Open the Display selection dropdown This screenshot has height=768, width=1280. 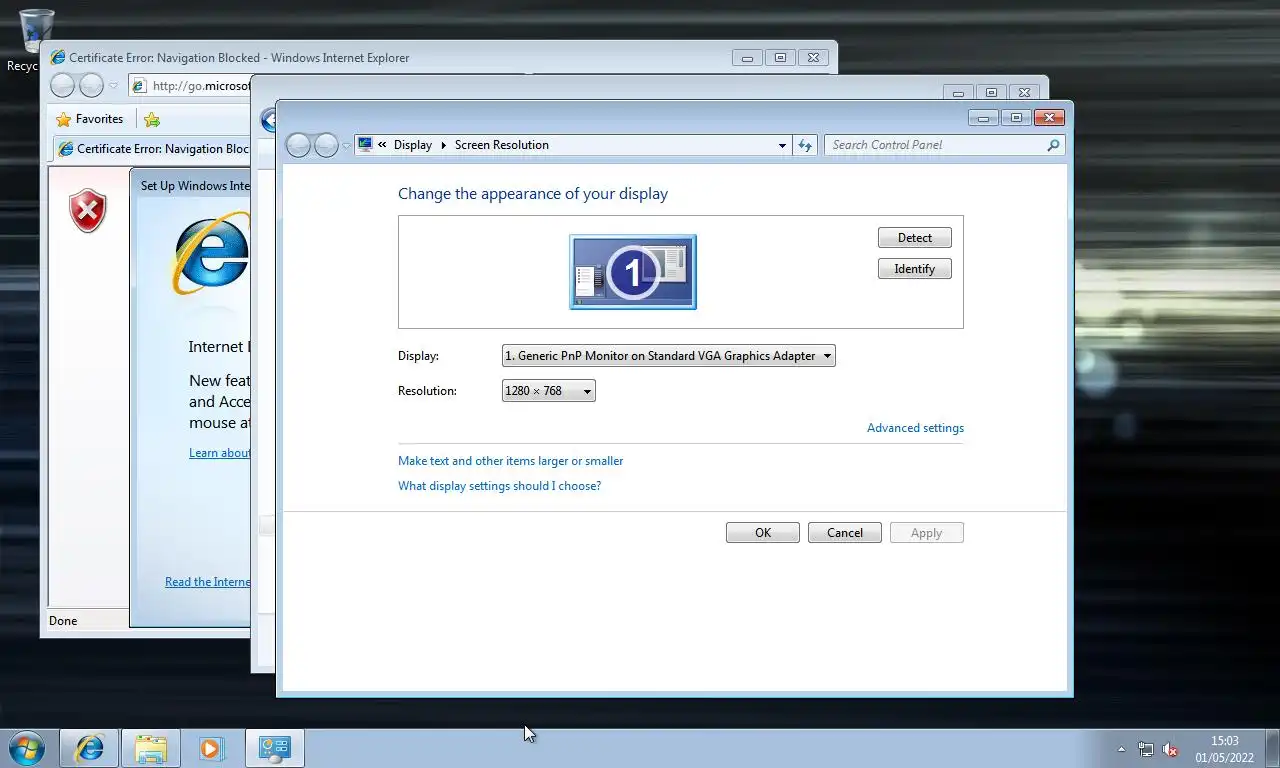[668, 356]
